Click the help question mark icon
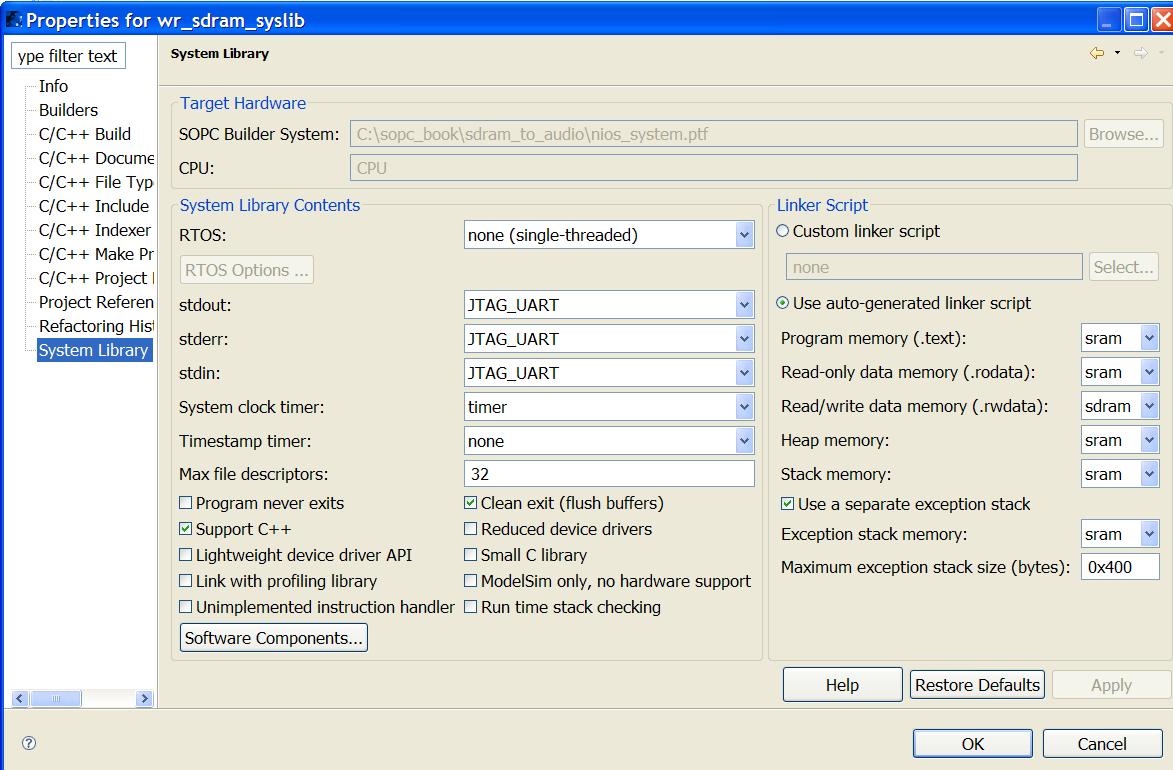The width and height of the screenshot is (1173, 770). coord(29,743)
